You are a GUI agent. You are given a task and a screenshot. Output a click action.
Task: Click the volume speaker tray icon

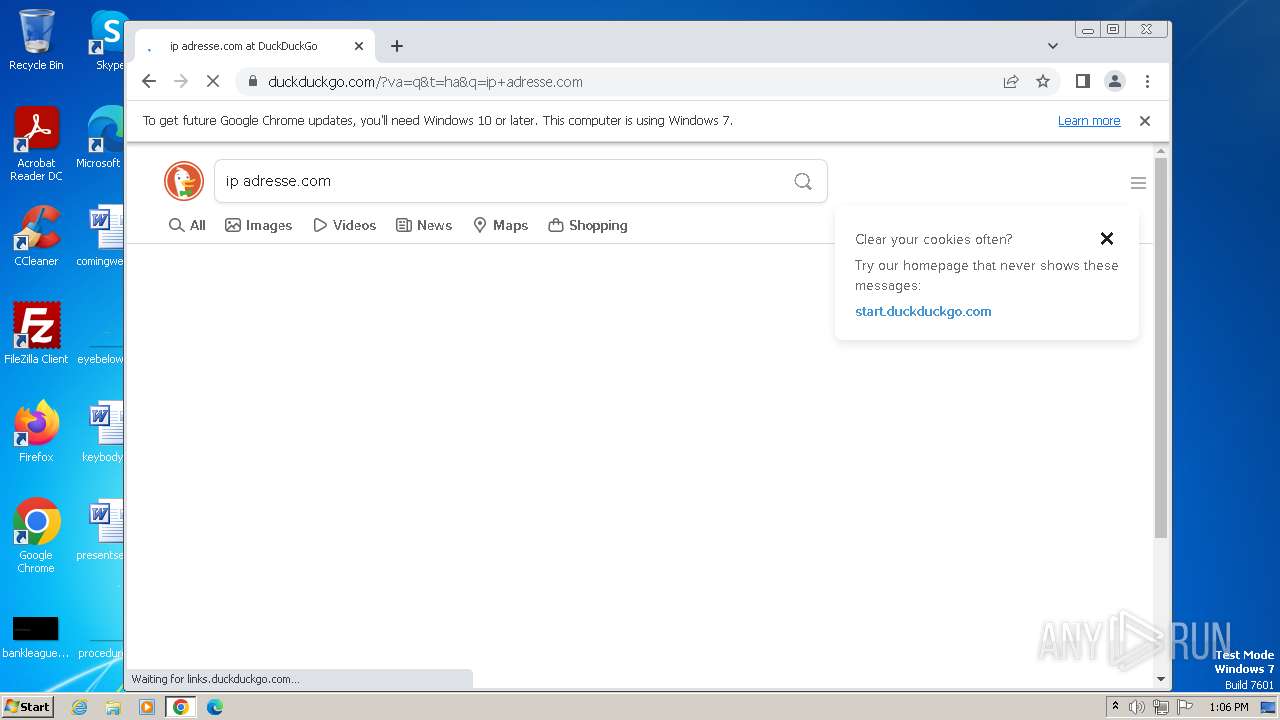[x=1137, y=707]
